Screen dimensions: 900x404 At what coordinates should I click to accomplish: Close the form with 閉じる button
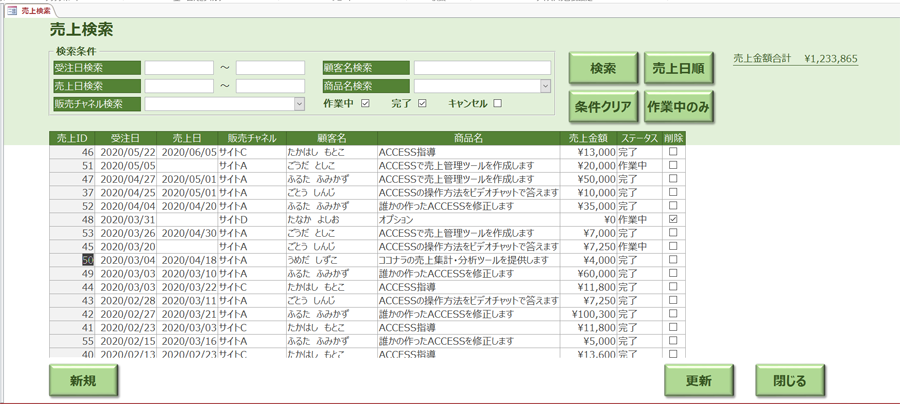[789, 380]
